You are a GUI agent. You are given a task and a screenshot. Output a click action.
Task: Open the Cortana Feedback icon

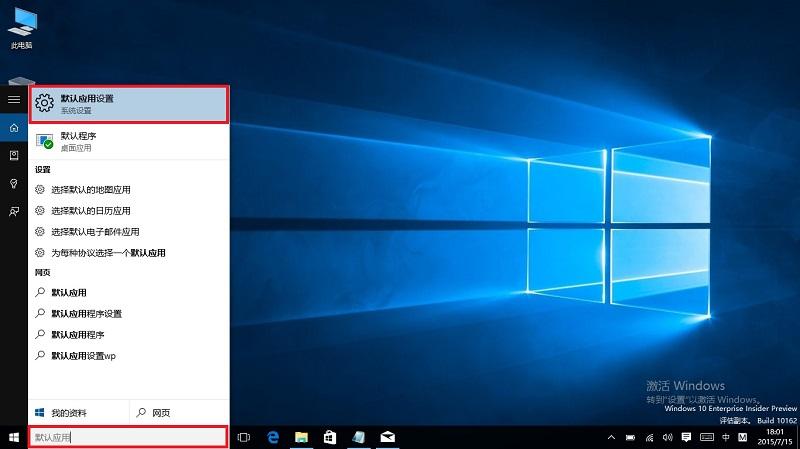point(14,211)
